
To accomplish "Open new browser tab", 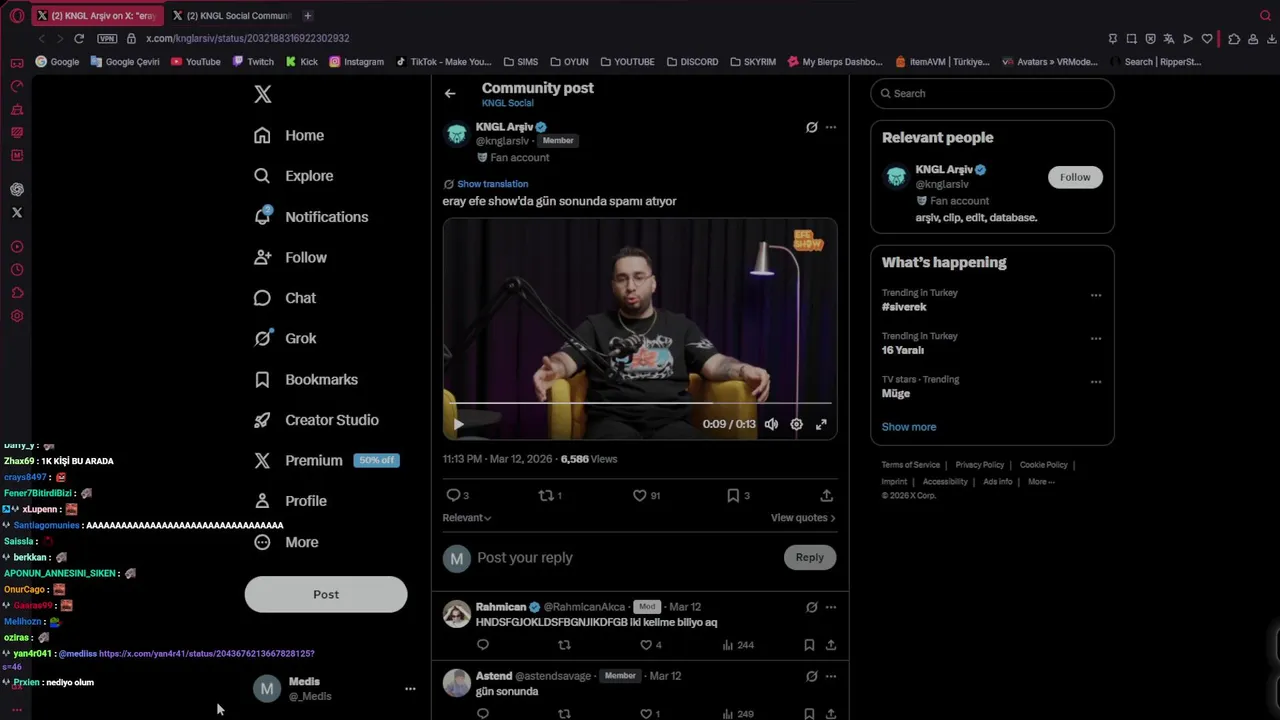I will point(307,16).
